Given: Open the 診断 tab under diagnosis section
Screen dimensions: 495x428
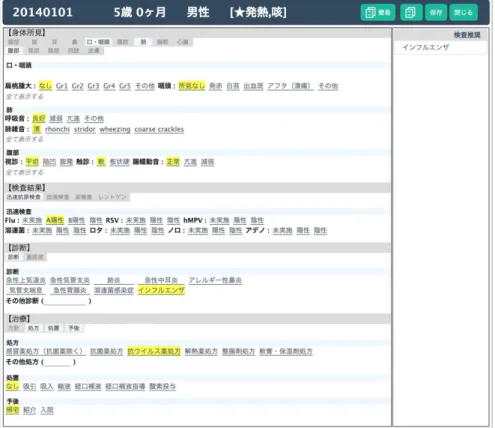Looking at the screenshot, I should tap(13, 257).
